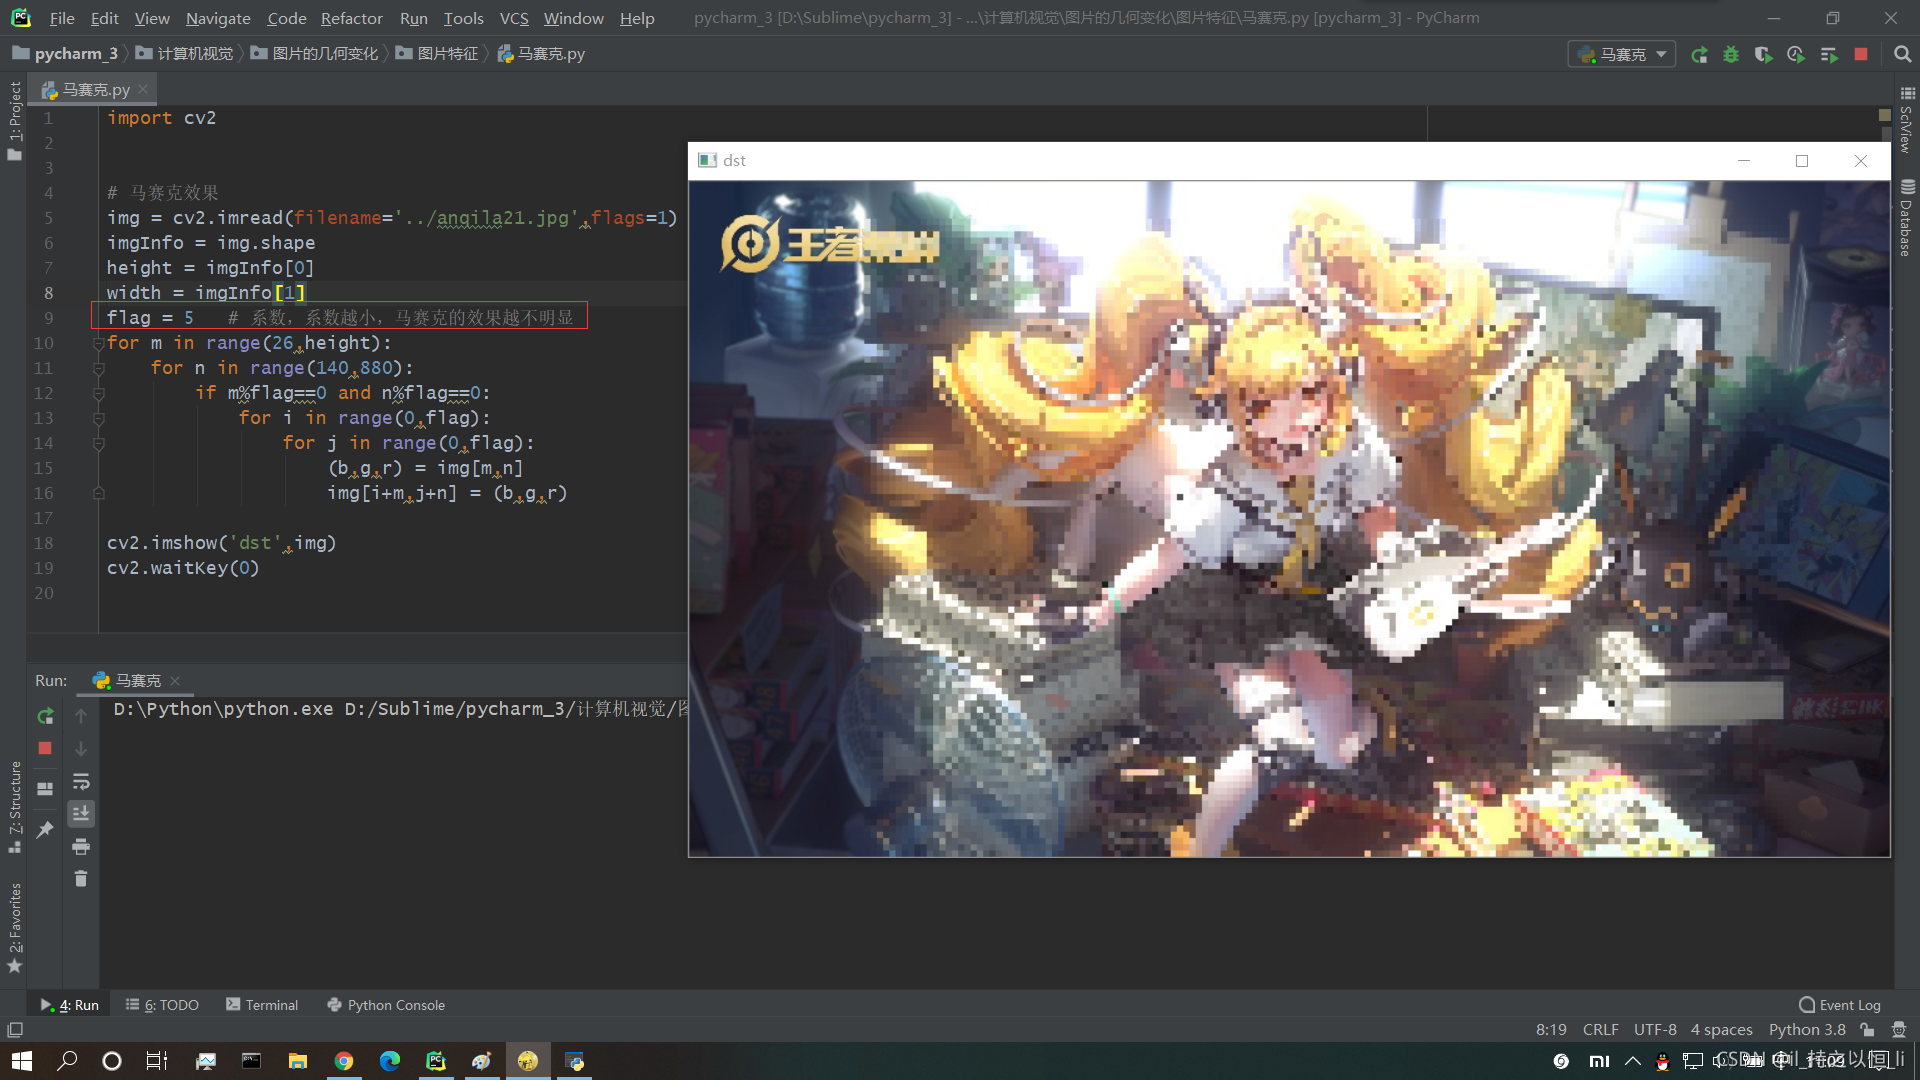Click the editor error stripe warning marker

(1885, 115)
